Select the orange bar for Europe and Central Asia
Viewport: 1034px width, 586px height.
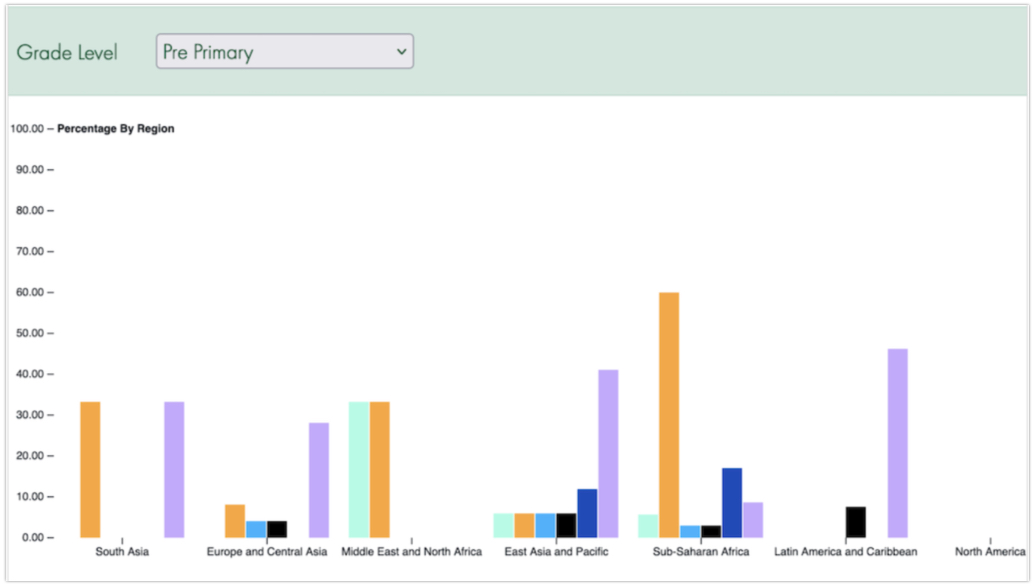[235, 521]
